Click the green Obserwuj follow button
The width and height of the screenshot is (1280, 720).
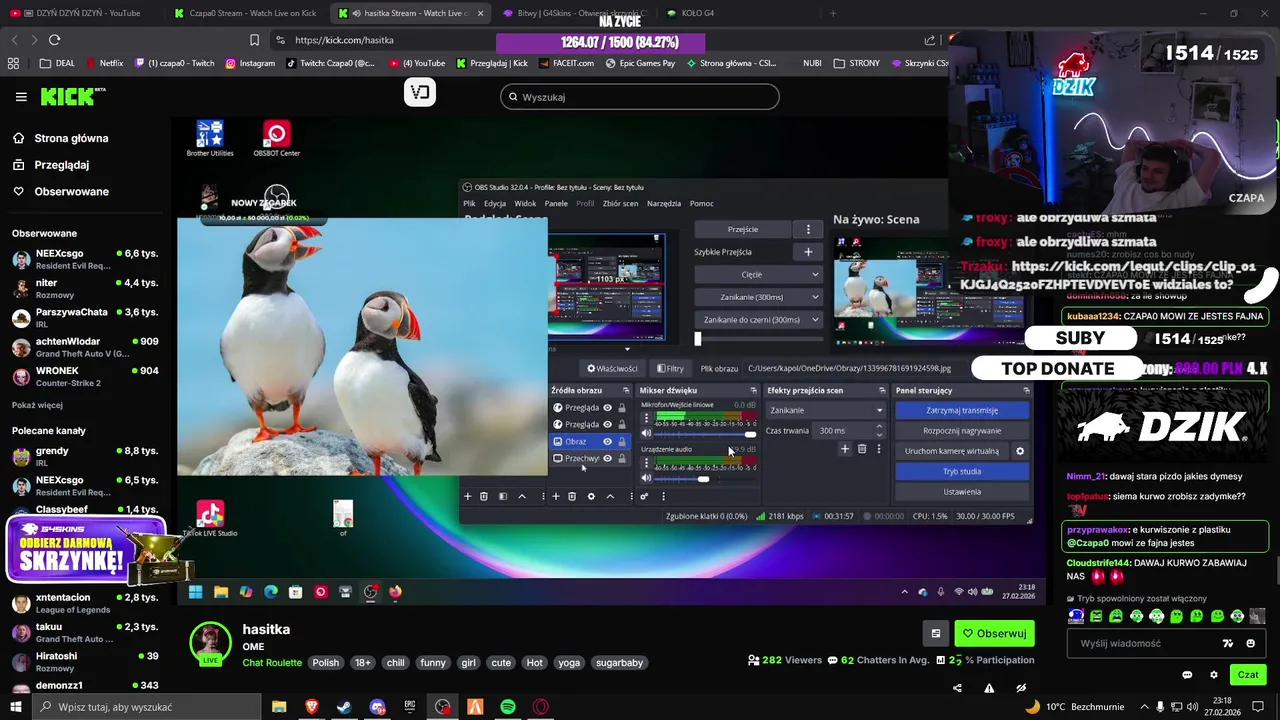click(x=994, y=633)
